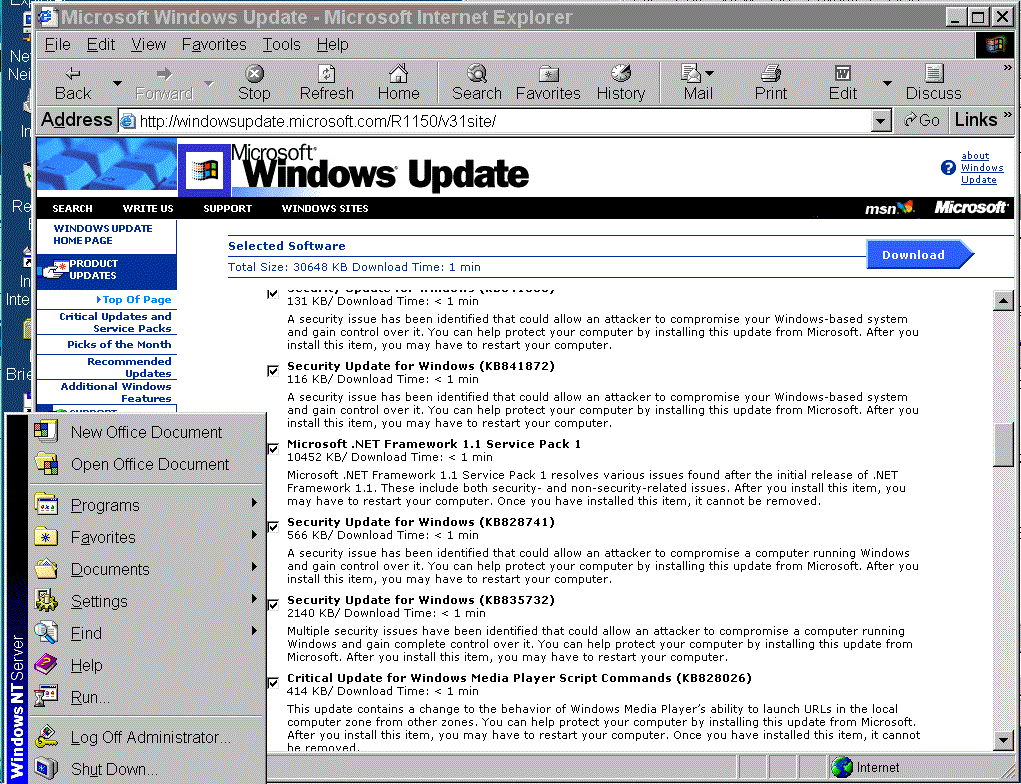This screenshot has width=1021, height=784.
Task: Select Run... from the Start menu
Action: coord(90,697)
